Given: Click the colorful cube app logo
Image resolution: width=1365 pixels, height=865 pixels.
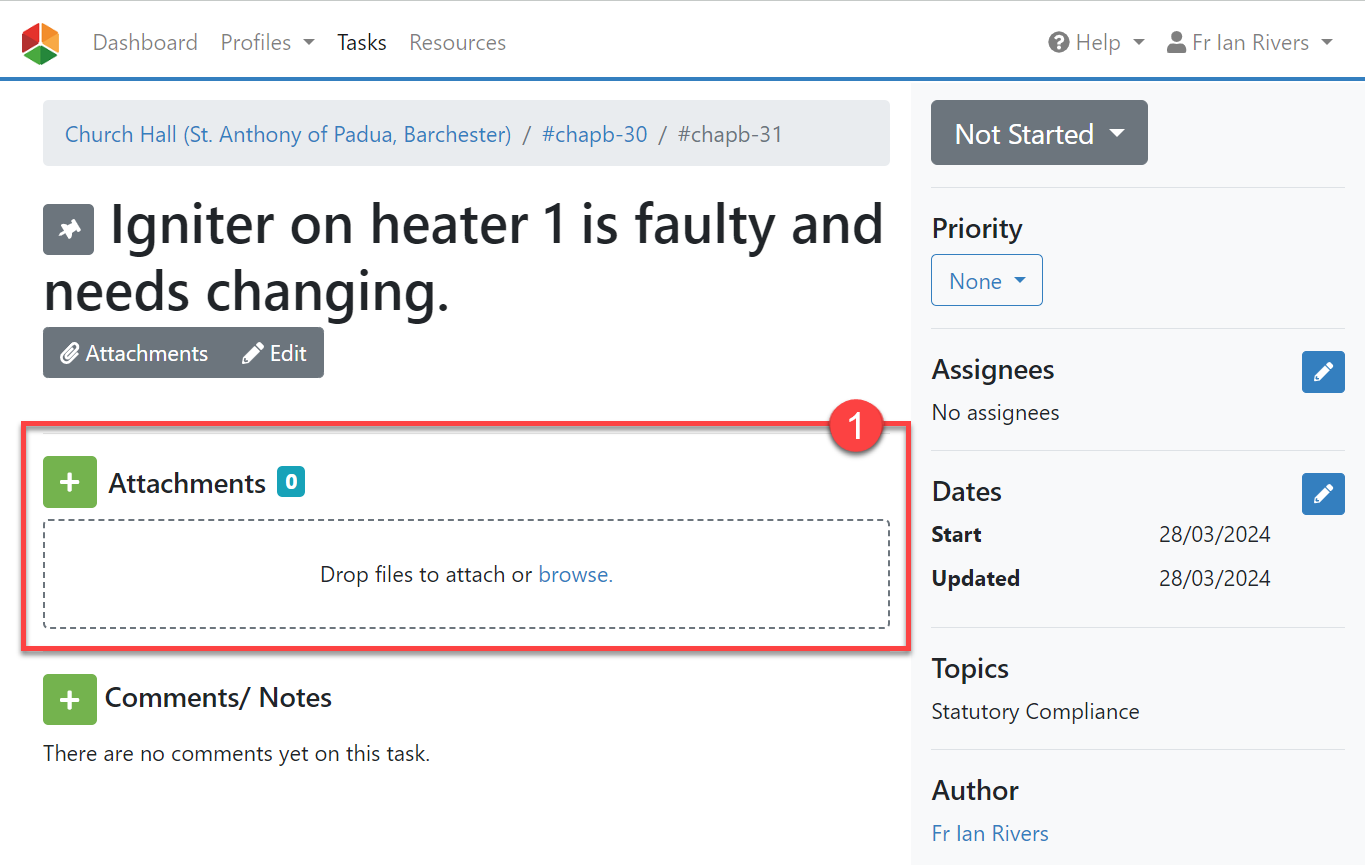Looking at the screenshot, I should point(40,43).
